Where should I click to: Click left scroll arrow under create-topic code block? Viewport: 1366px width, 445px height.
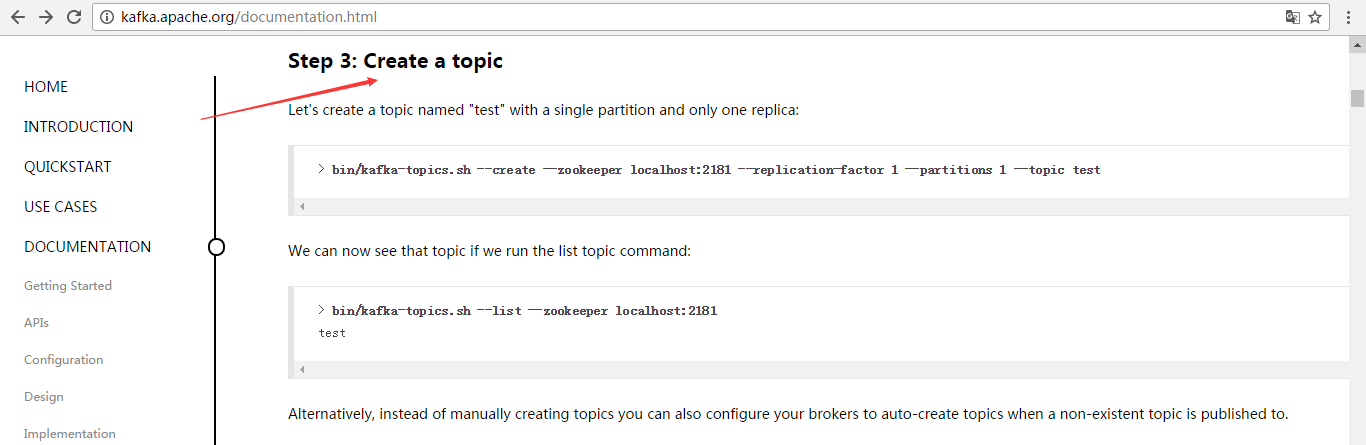(302, 206)
